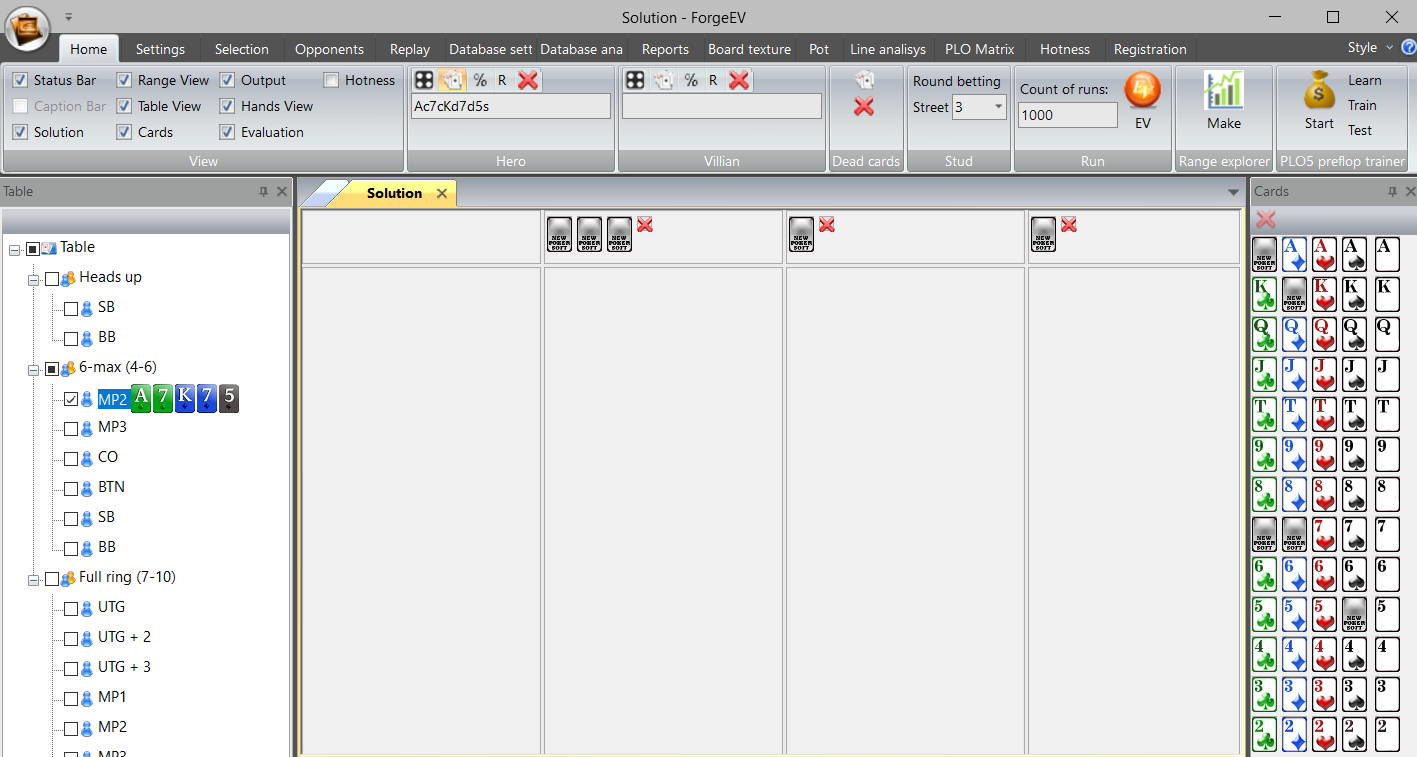
Task: Click Hero grid card selector icon
Action: [x=424, y=80]
